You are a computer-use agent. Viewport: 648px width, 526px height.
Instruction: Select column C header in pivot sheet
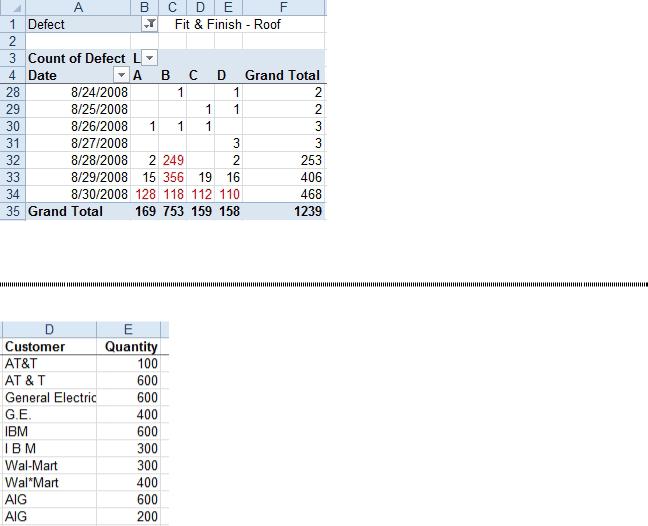173,7
